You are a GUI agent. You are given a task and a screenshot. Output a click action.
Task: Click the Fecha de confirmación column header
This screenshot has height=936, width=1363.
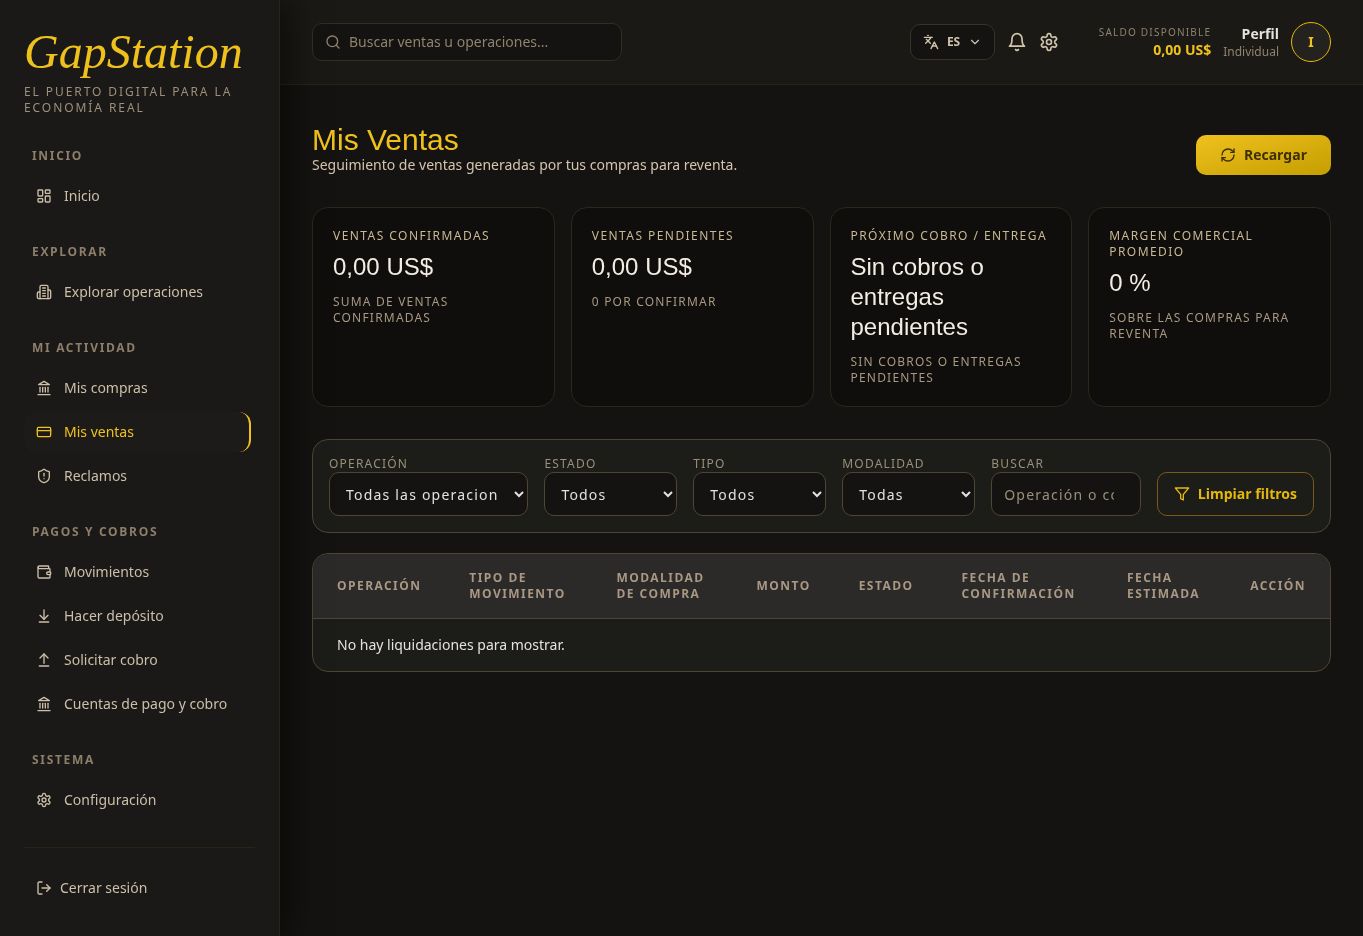coord(1018,585)
